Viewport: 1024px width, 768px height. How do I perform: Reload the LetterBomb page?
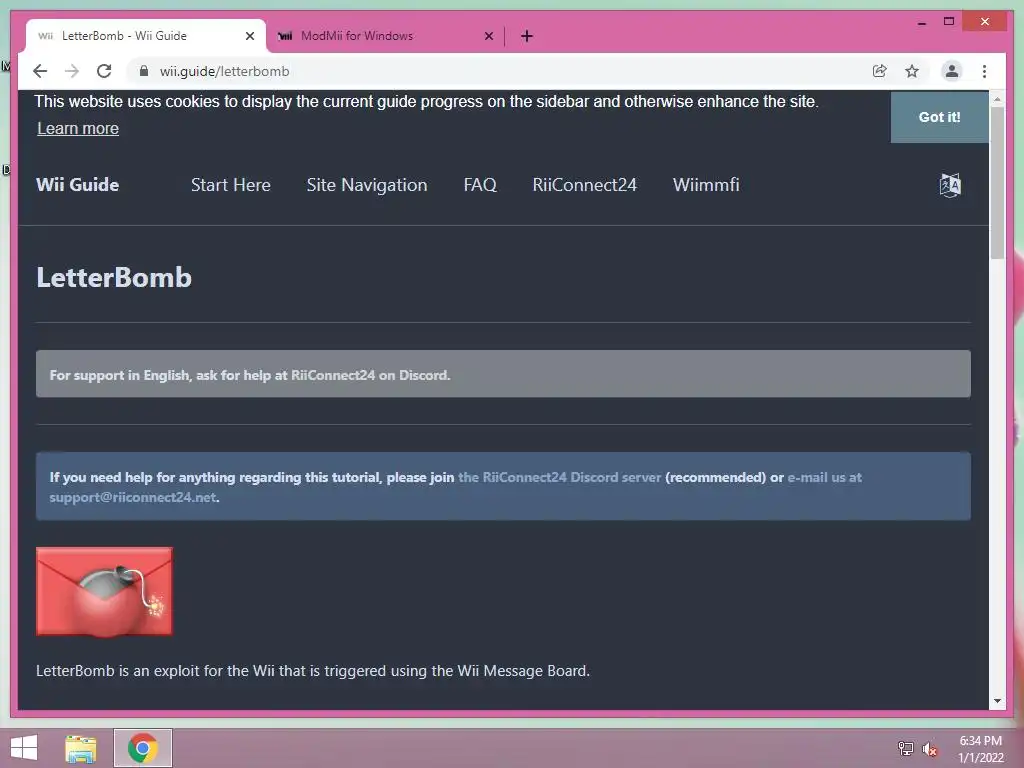tap(104, 71)
